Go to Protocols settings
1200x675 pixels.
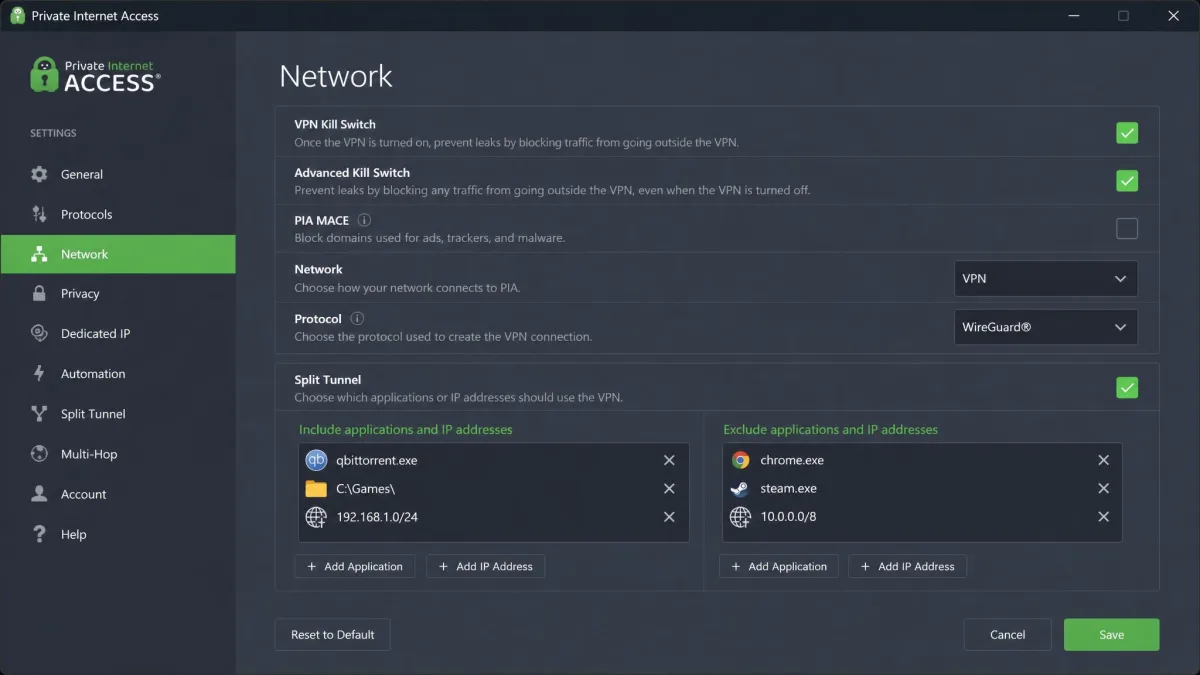pyautogui.click(x=118, y=214)
